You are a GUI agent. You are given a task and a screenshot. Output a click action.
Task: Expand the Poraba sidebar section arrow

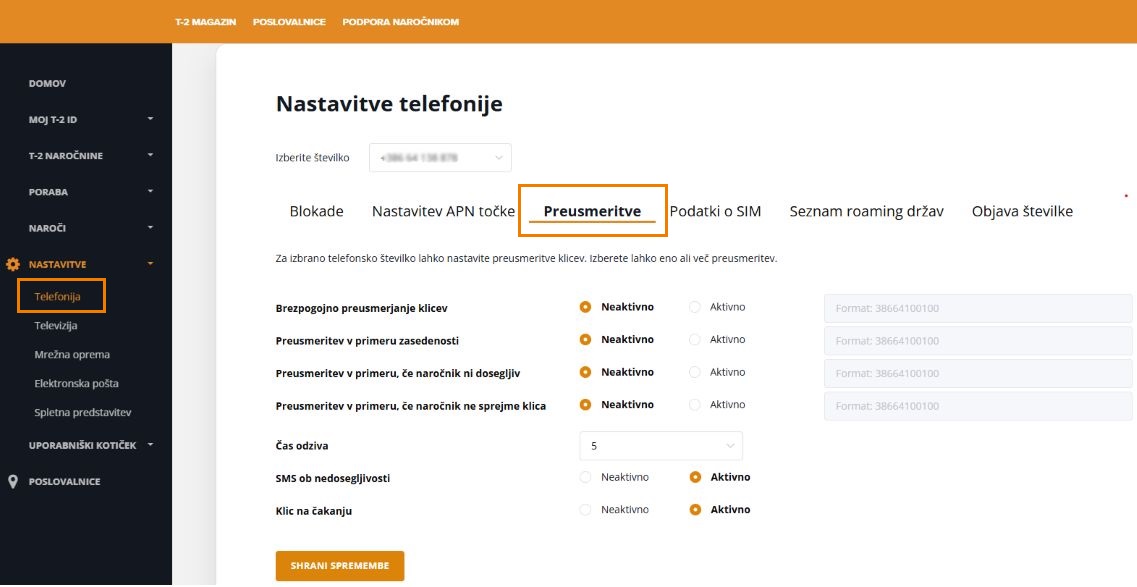(x=151, y=191)
